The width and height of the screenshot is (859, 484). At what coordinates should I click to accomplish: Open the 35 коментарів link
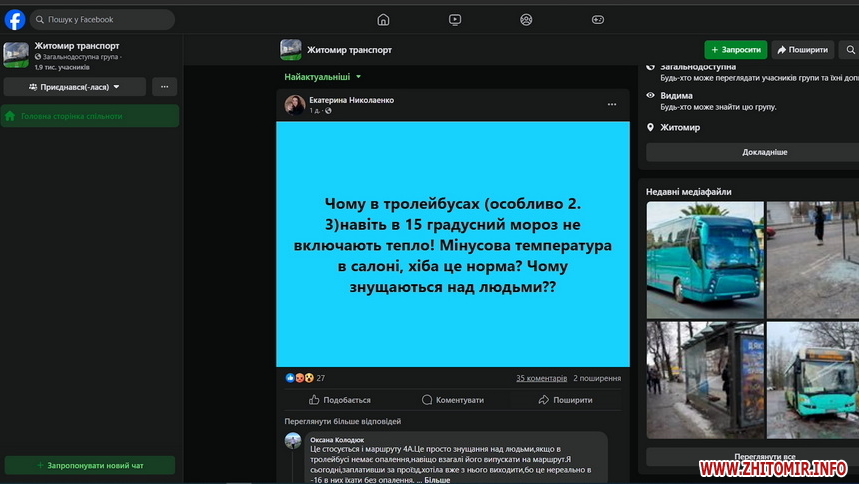pos(541,378)
